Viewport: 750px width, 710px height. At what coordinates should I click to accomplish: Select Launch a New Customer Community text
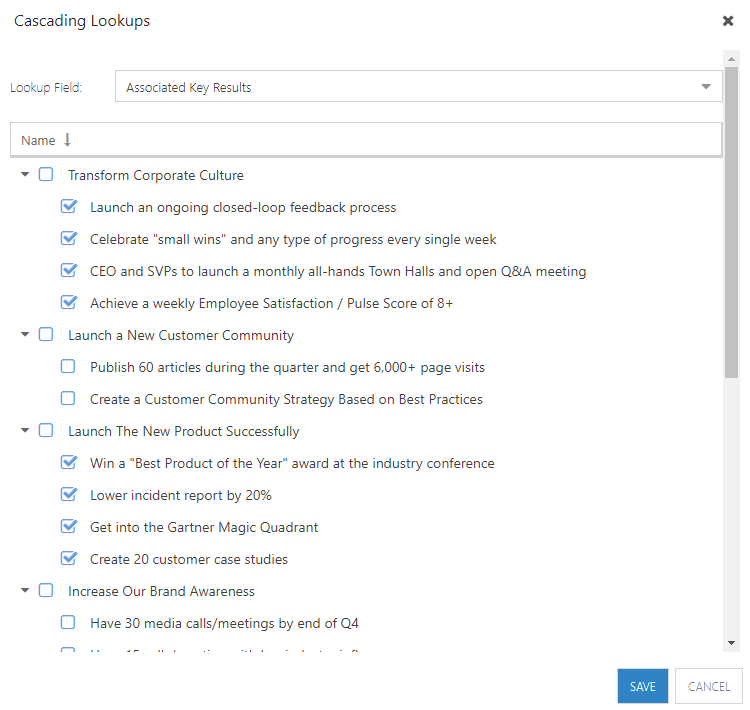point(181,335)
